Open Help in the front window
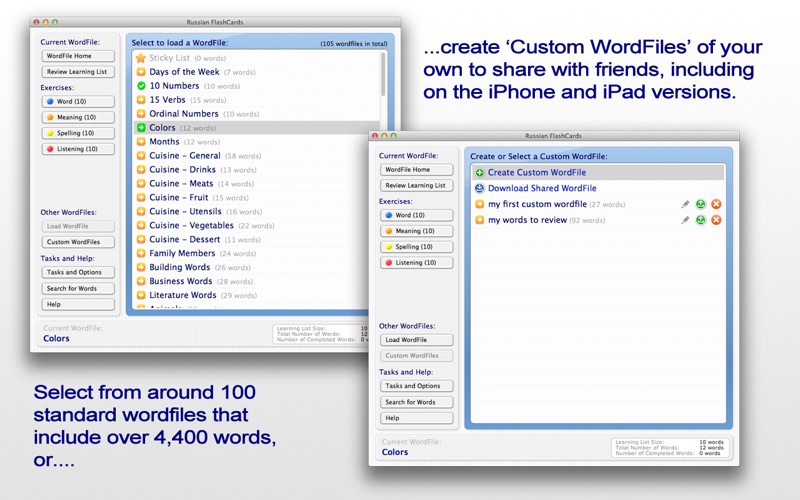The width and height of the screenshot is (800, 500). 416,418
